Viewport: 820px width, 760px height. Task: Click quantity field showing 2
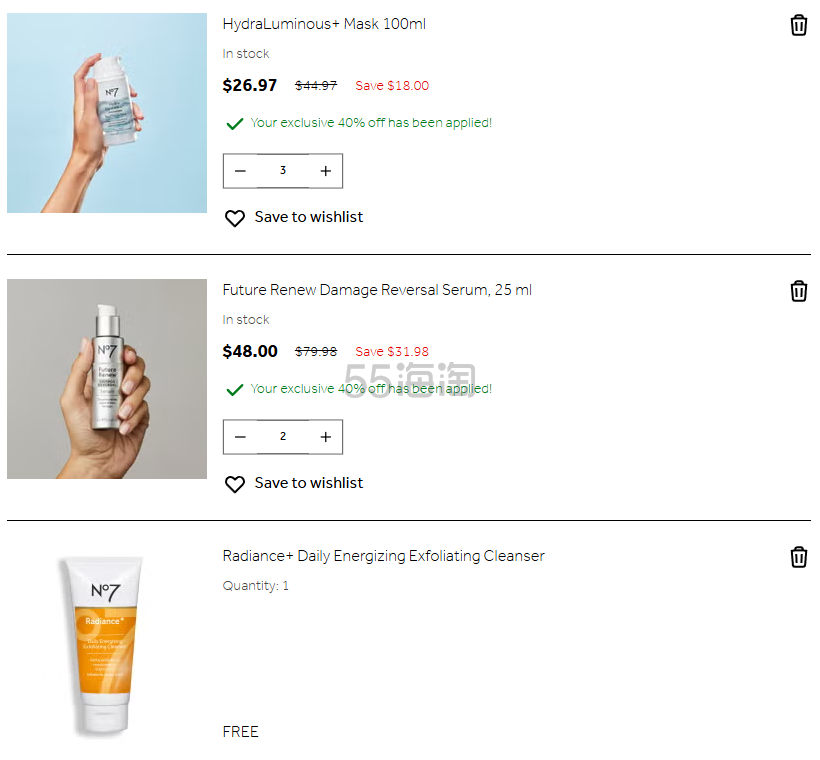click(283, 437)
